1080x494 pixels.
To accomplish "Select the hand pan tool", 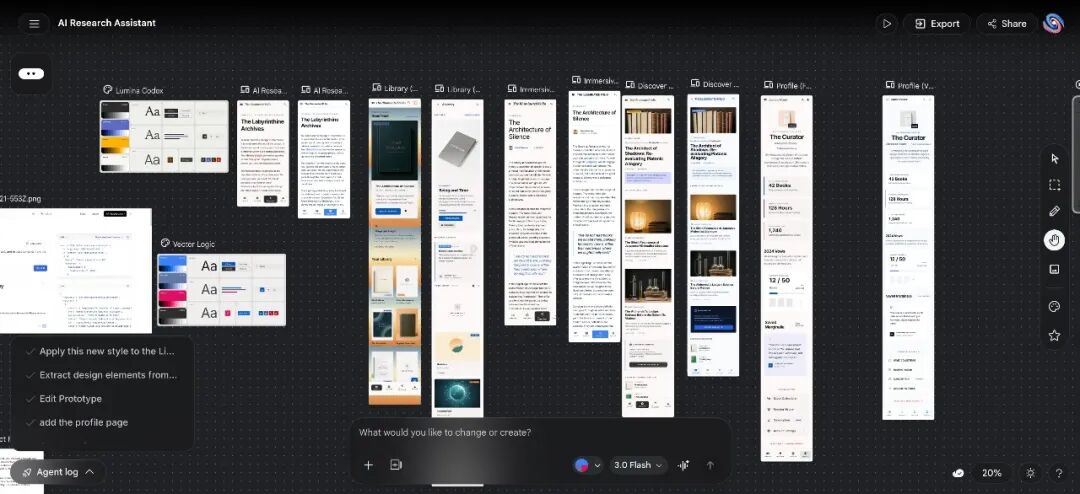I will pyautogui.click(x=1054, y=240).
